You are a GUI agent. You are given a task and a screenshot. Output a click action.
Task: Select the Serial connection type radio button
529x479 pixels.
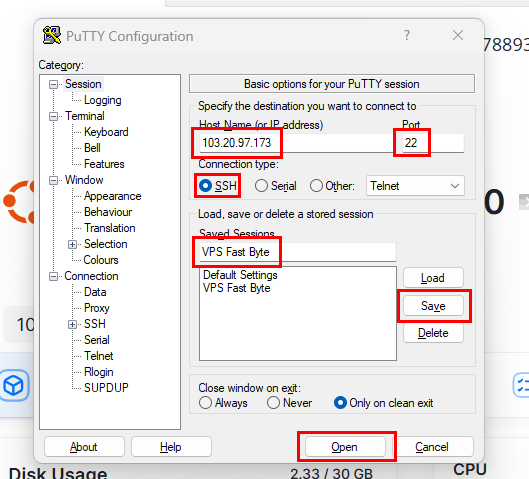[x=261, y=186]
